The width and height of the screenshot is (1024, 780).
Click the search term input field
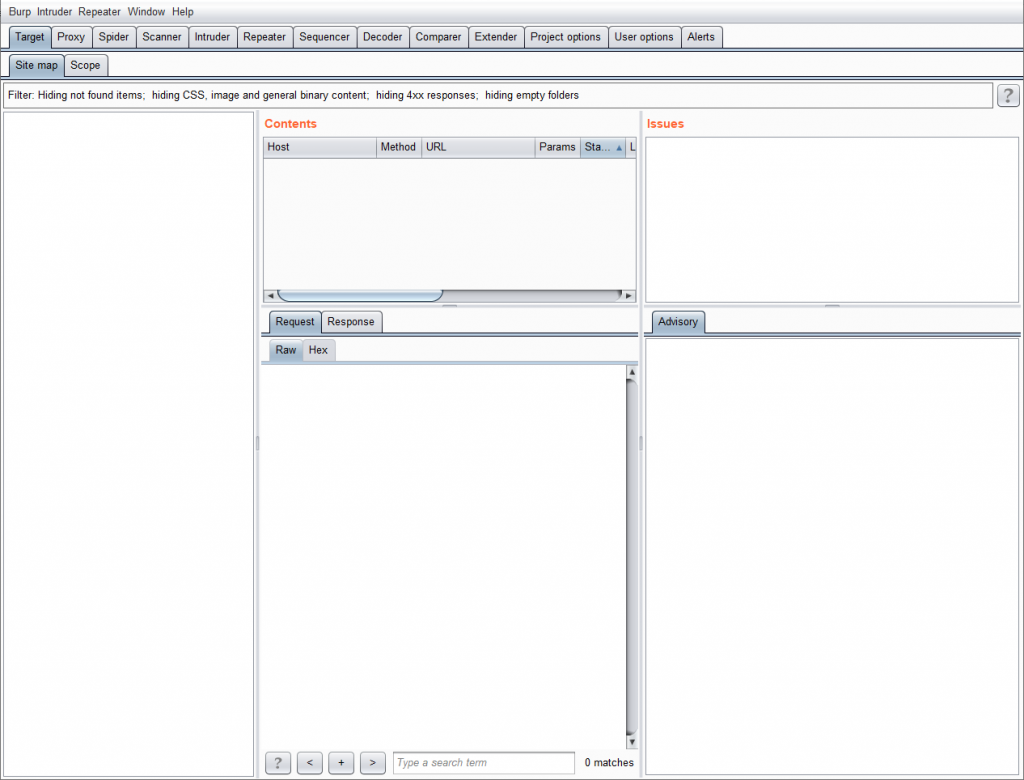pos(484,762)
